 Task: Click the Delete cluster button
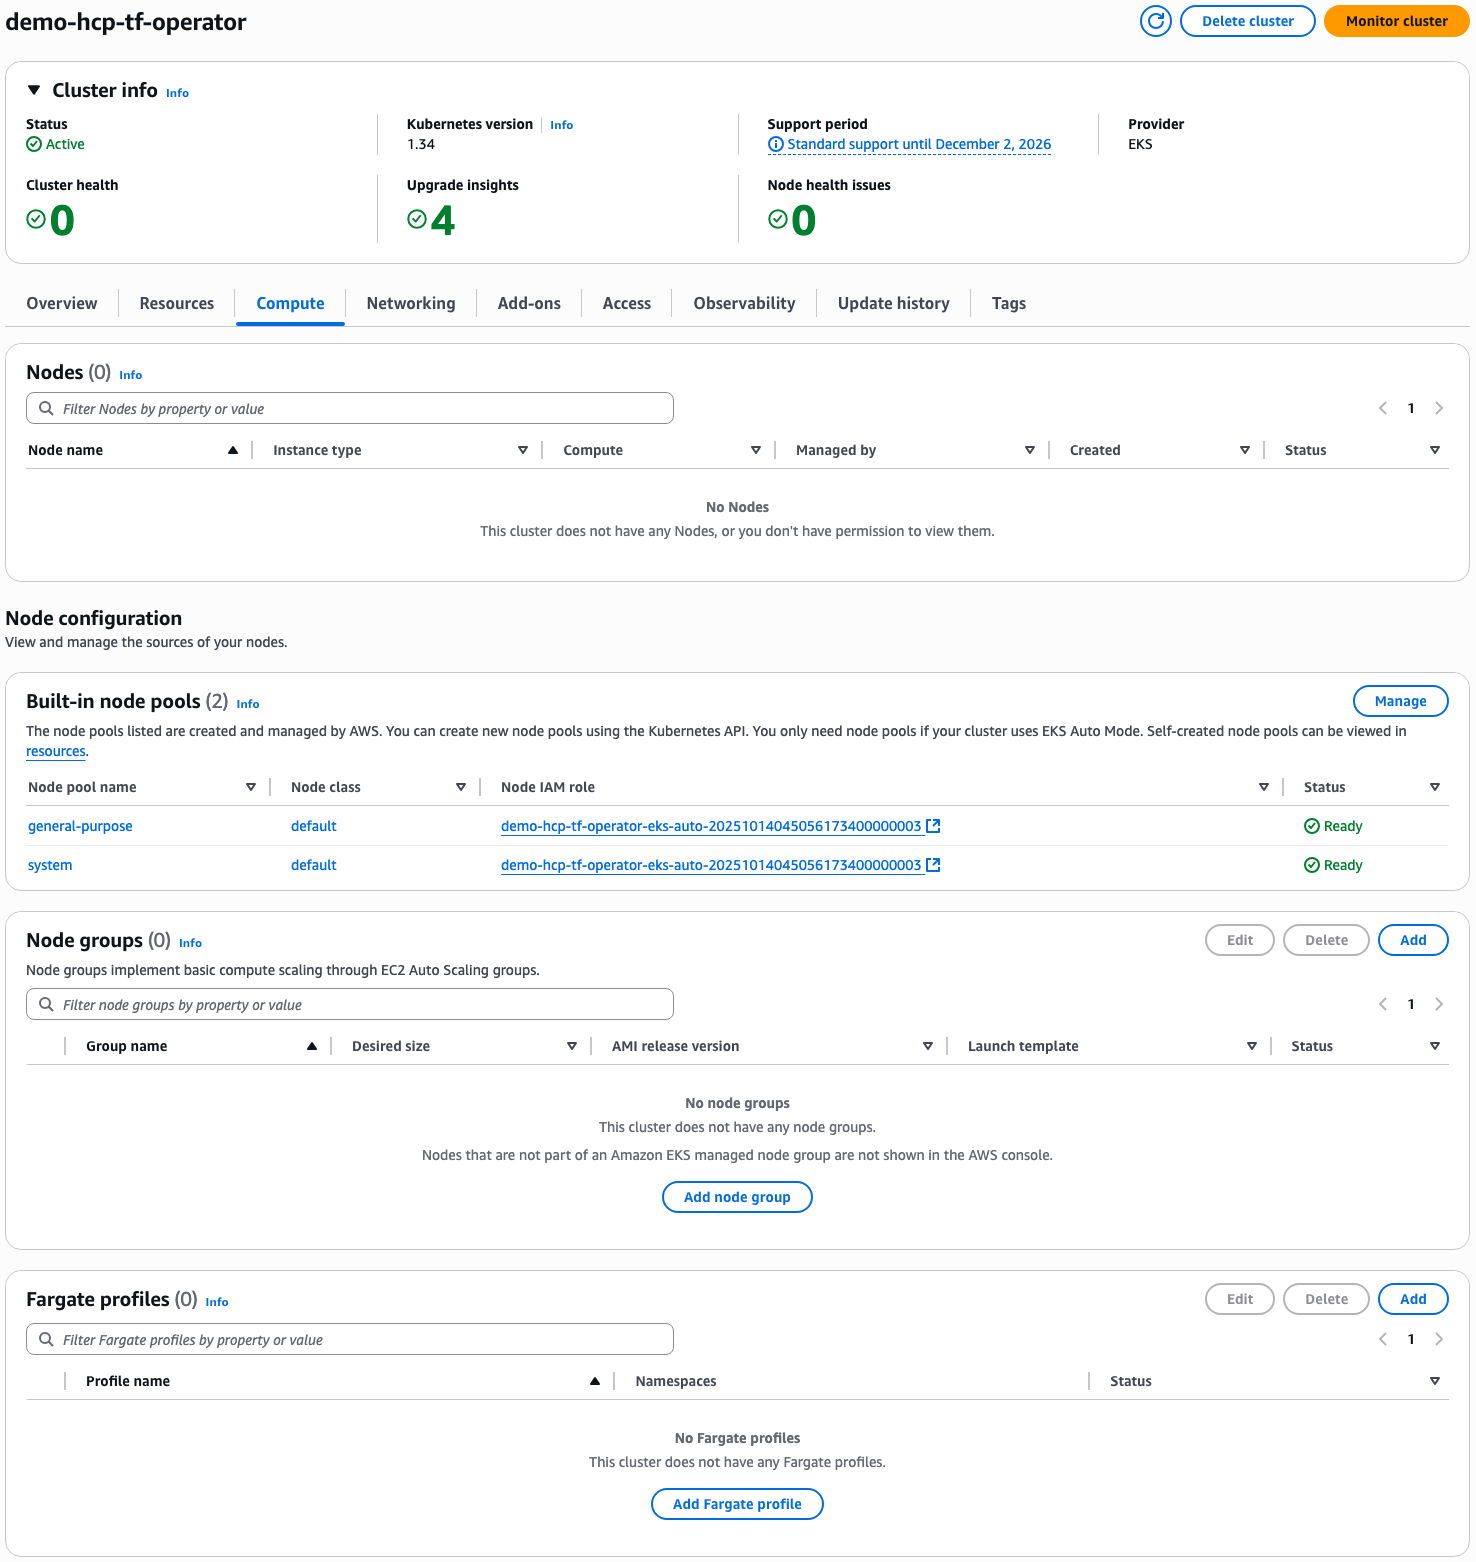pyautogui.click(x=1247, y=21)
